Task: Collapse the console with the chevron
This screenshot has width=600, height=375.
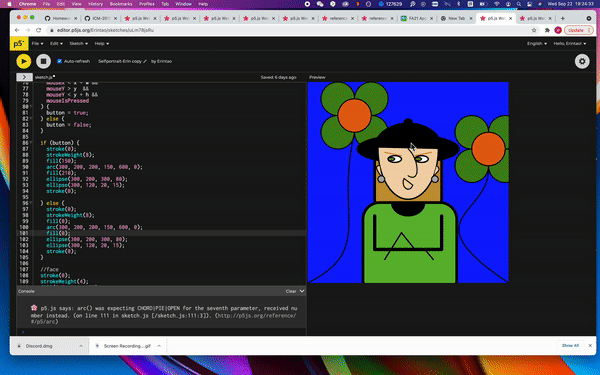Action: 302,291
